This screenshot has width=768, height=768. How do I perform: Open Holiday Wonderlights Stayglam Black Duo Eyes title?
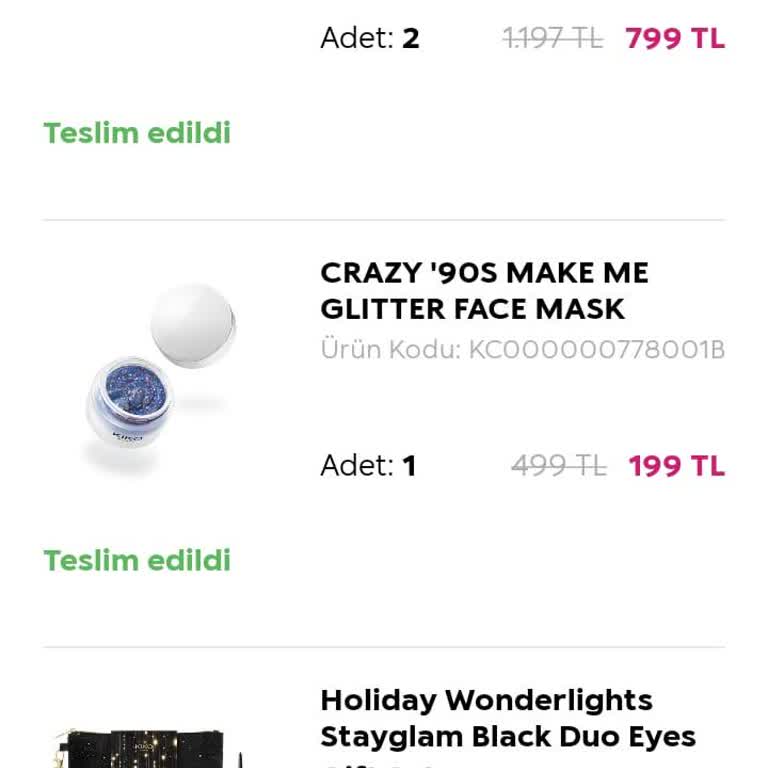(507, 718)
